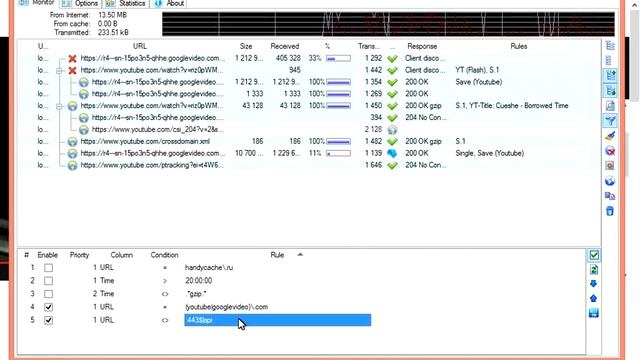
Task: Click the tree view icon atop monitor toolbar
Action: (610, 46)
